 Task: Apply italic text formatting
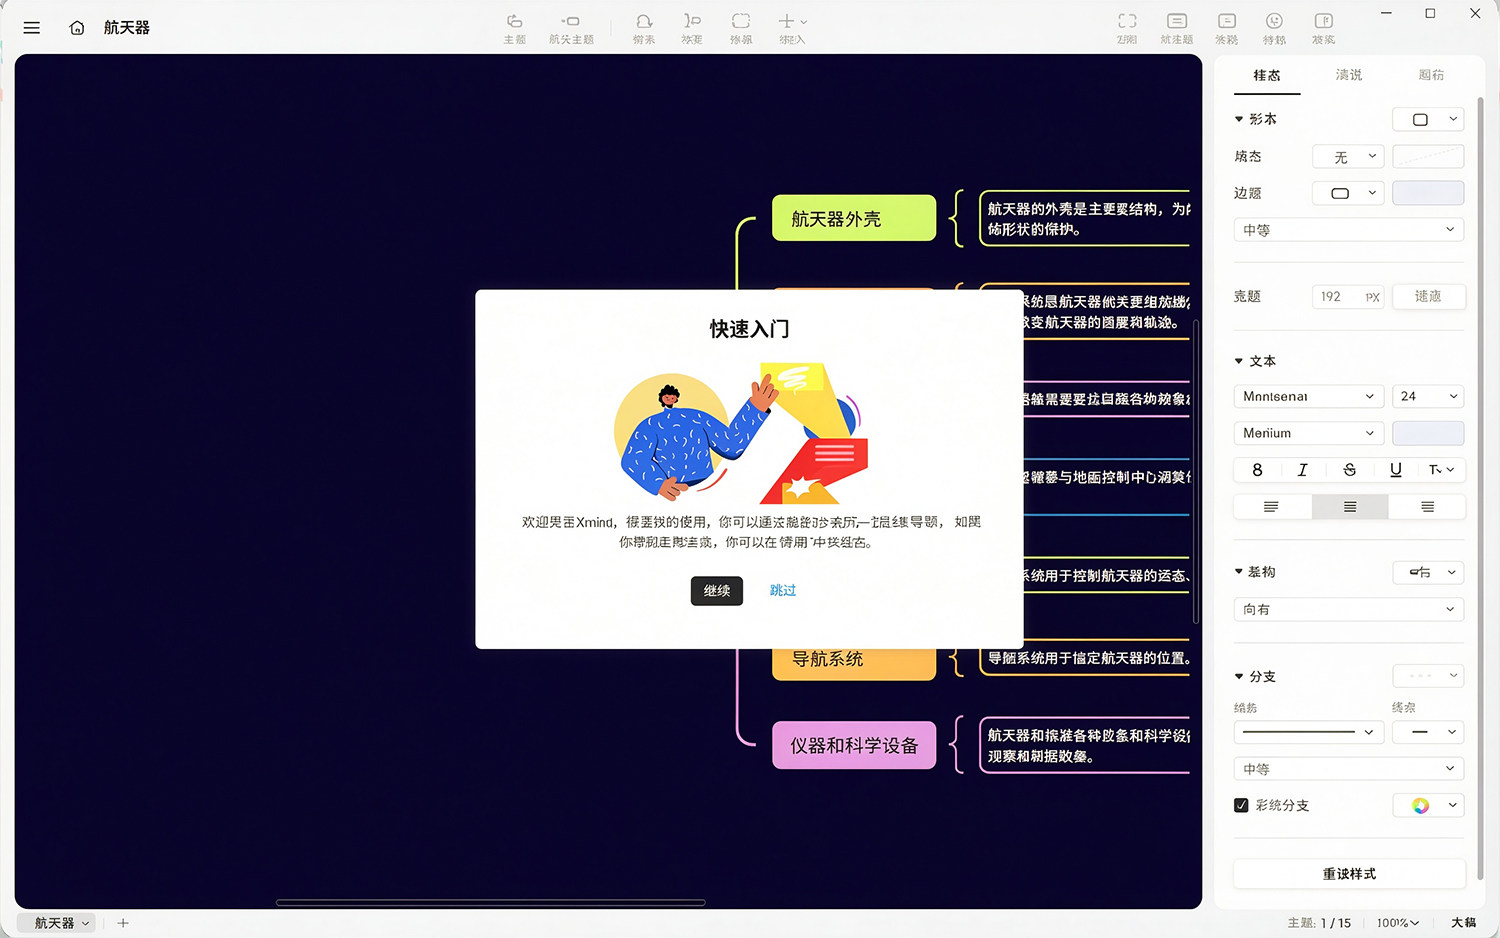tap(1302, 470)
